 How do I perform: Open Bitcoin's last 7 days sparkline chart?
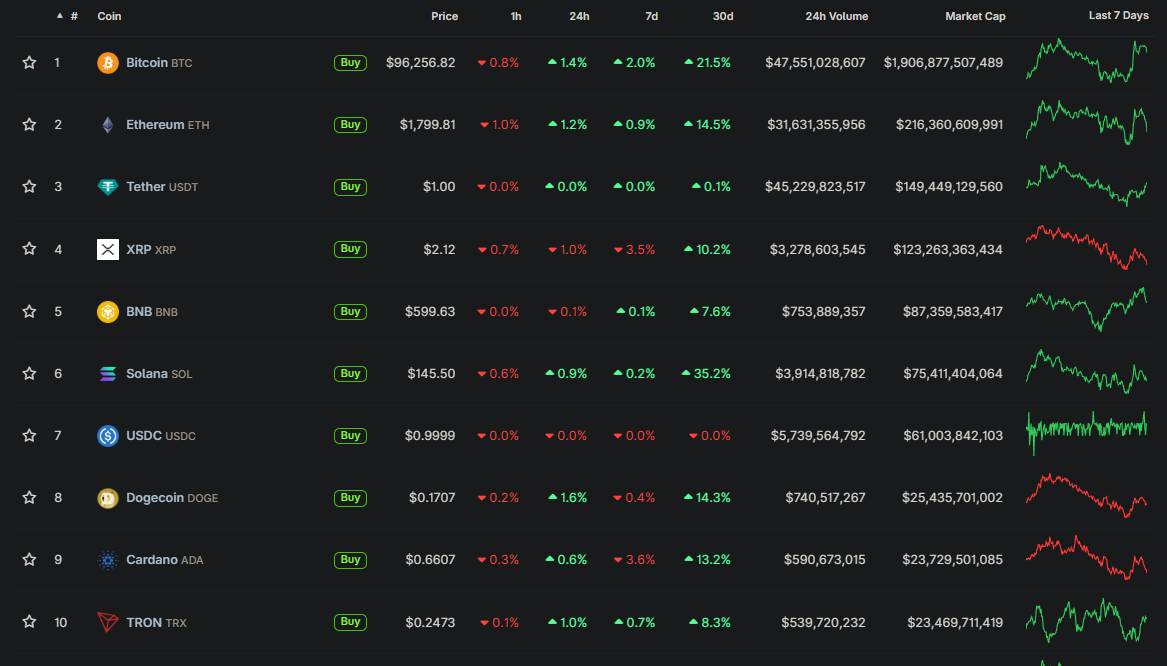point(1086,62)
